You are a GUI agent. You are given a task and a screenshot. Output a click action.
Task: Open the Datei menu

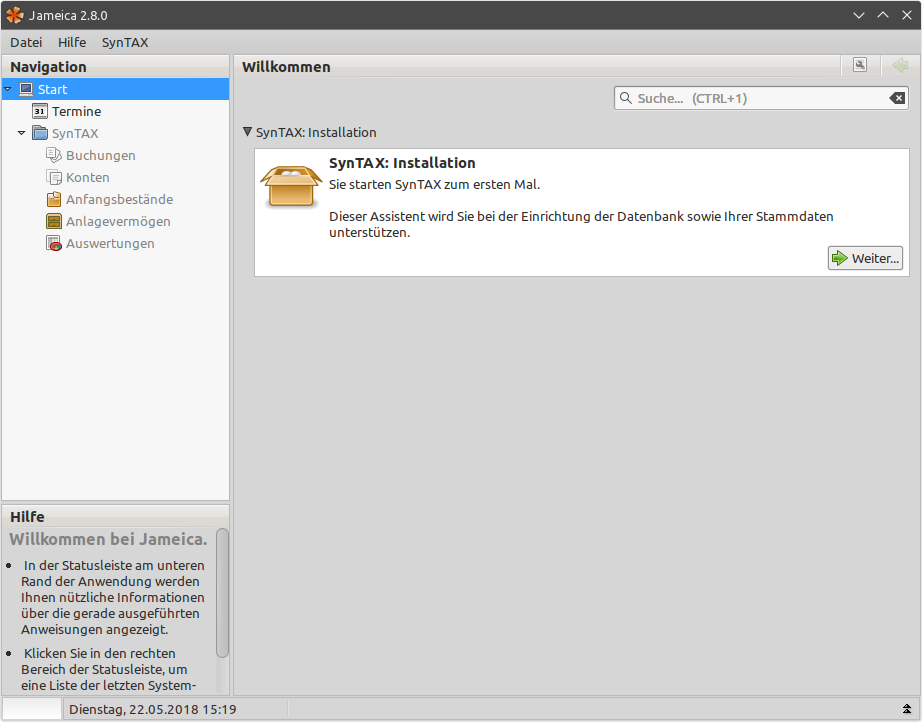point(26,42)
